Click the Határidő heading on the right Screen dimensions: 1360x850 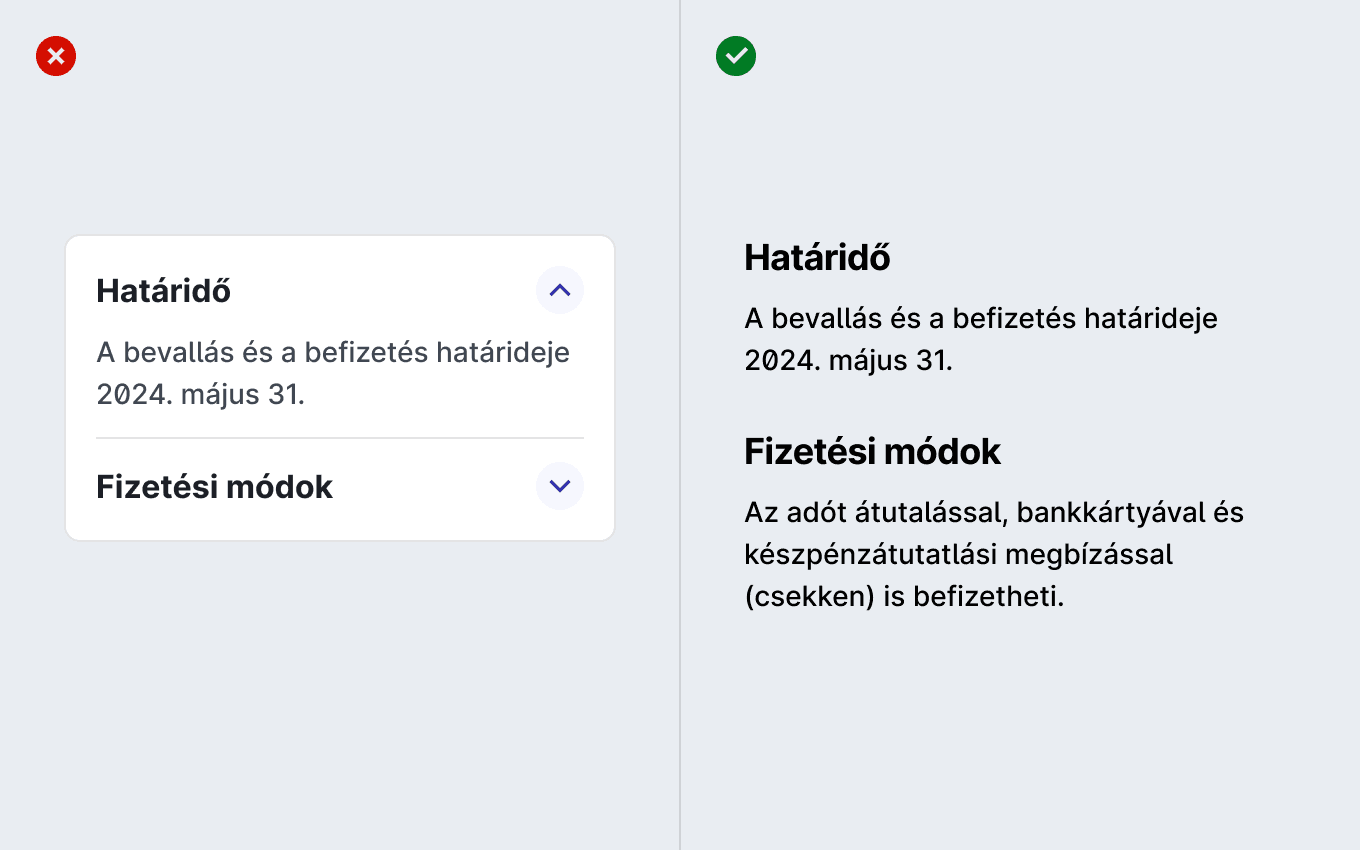tap(817, 258)
